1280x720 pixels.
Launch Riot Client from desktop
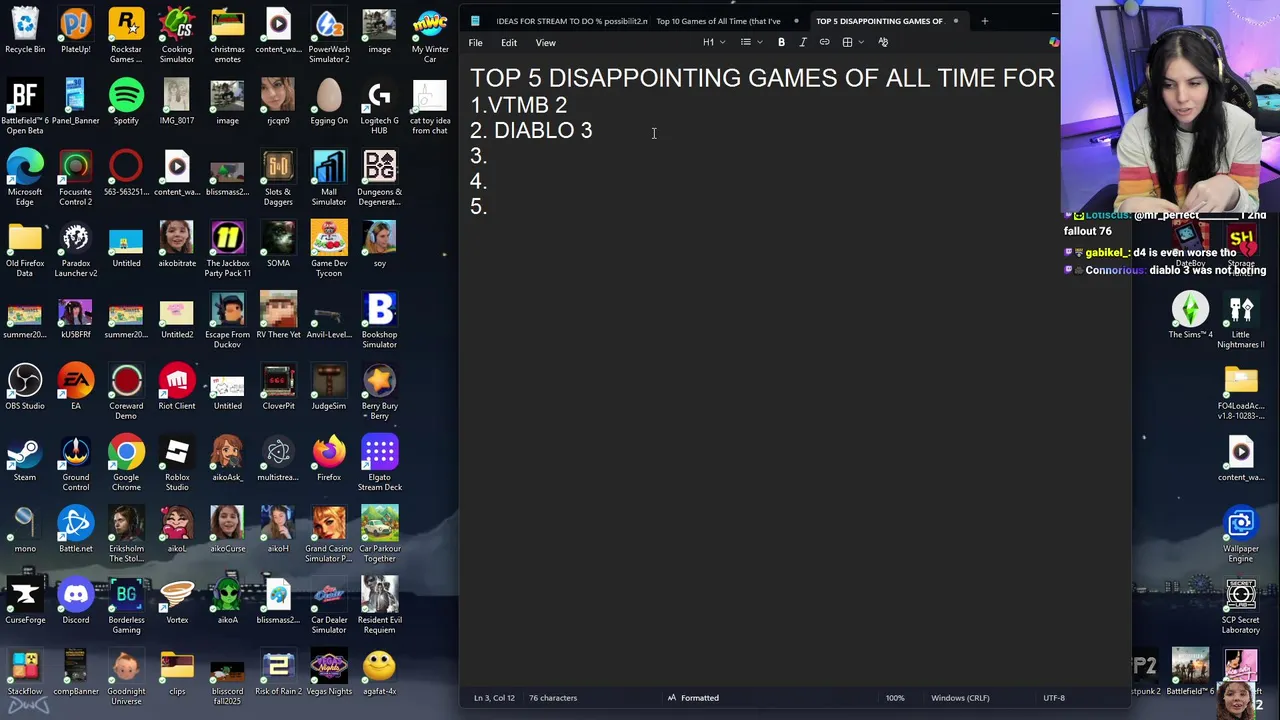tap(177, 387)
